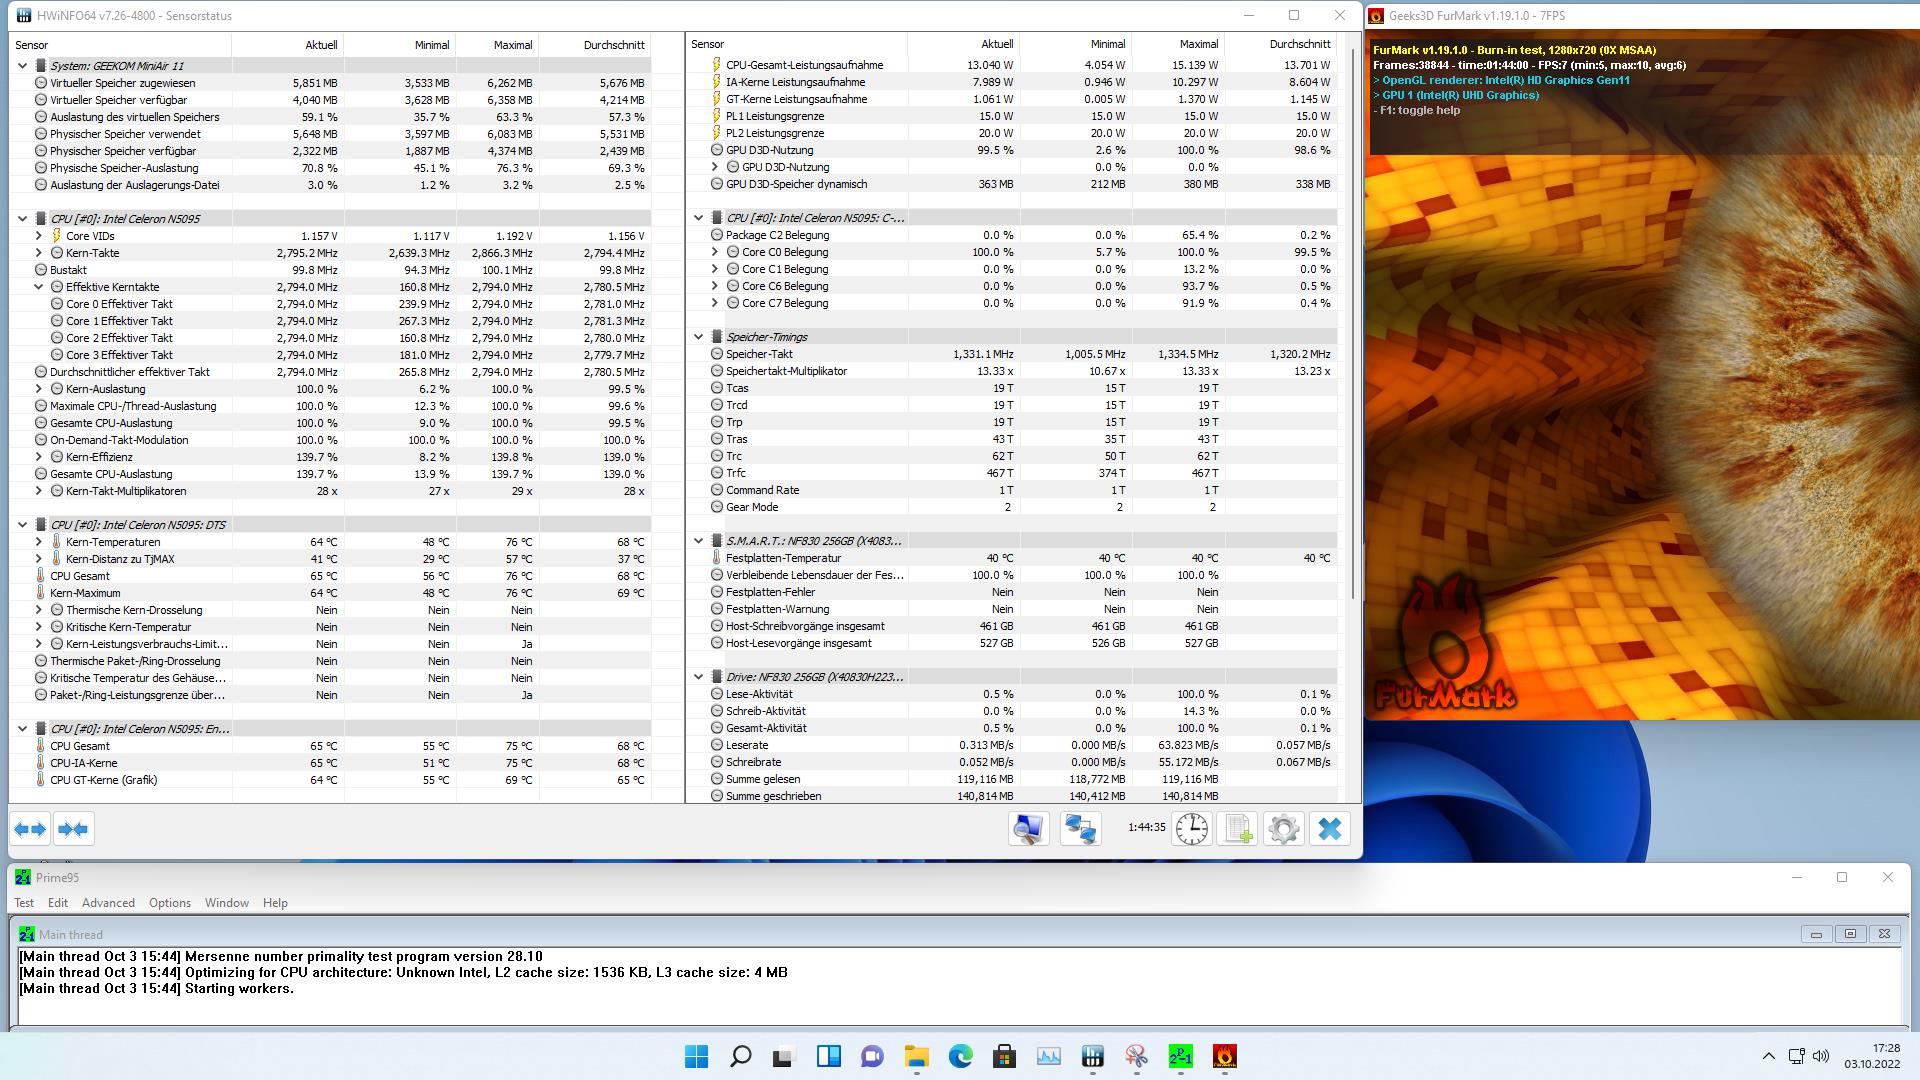Expand the Kern-Temperaturen row
The image size is (1920, 1080).
(x=39, y=542)
